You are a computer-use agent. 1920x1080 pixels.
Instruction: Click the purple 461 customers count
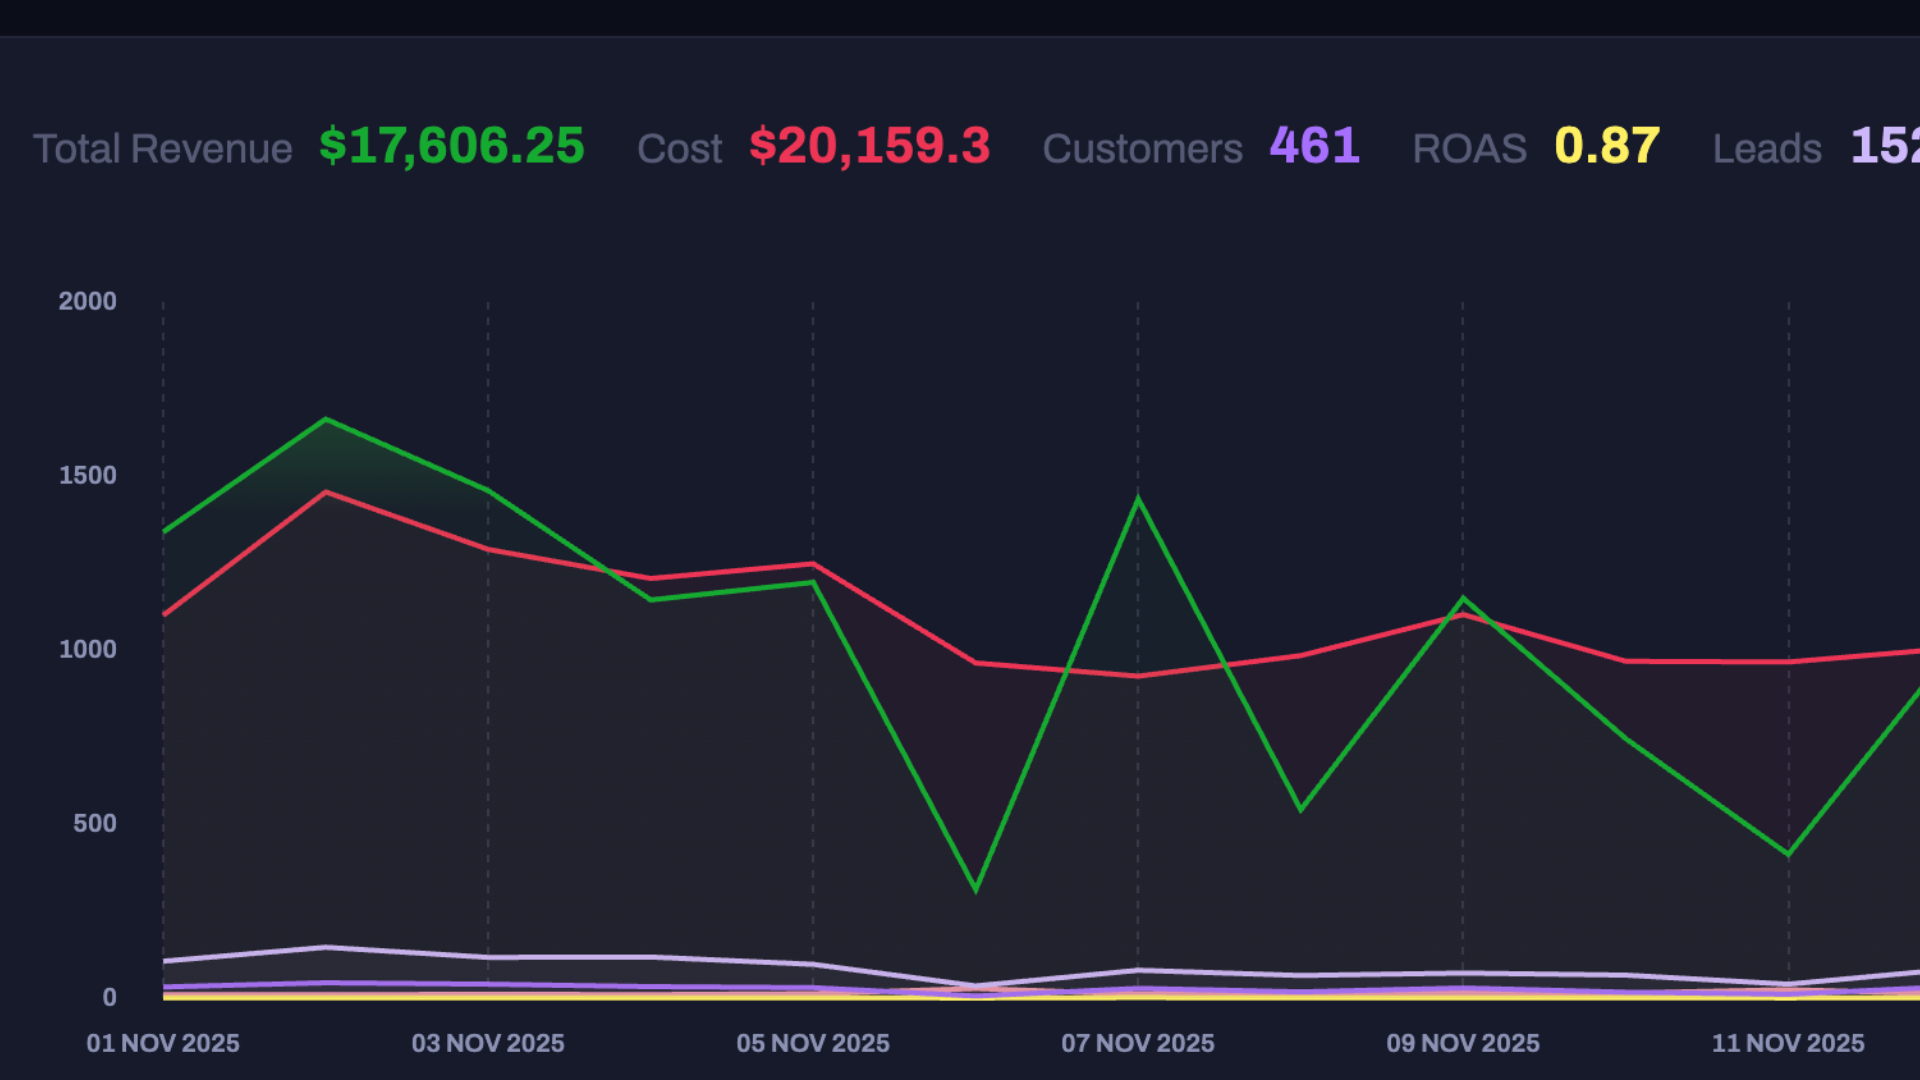(x=1314, y=147)
